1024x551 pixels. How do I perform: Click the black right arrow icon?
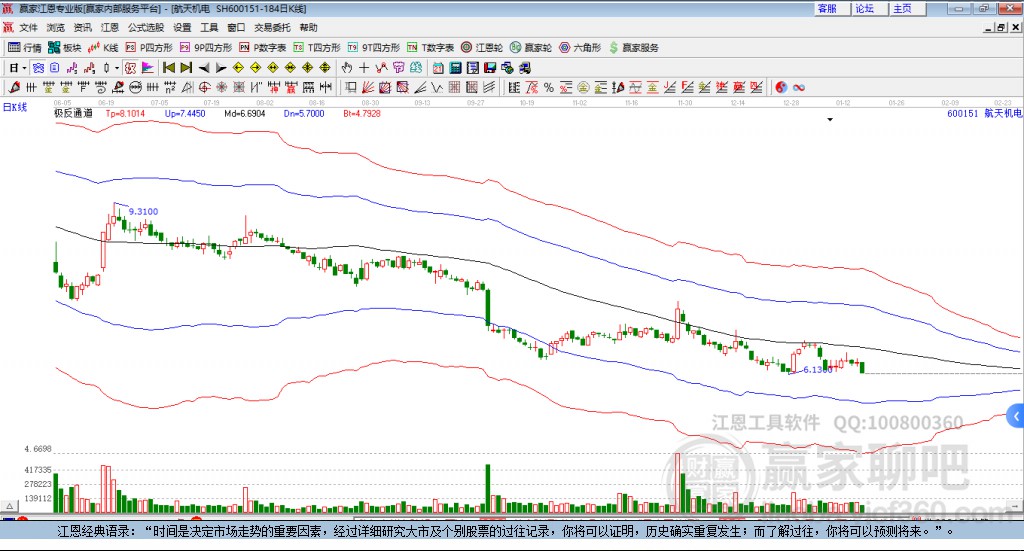(221, 68)
